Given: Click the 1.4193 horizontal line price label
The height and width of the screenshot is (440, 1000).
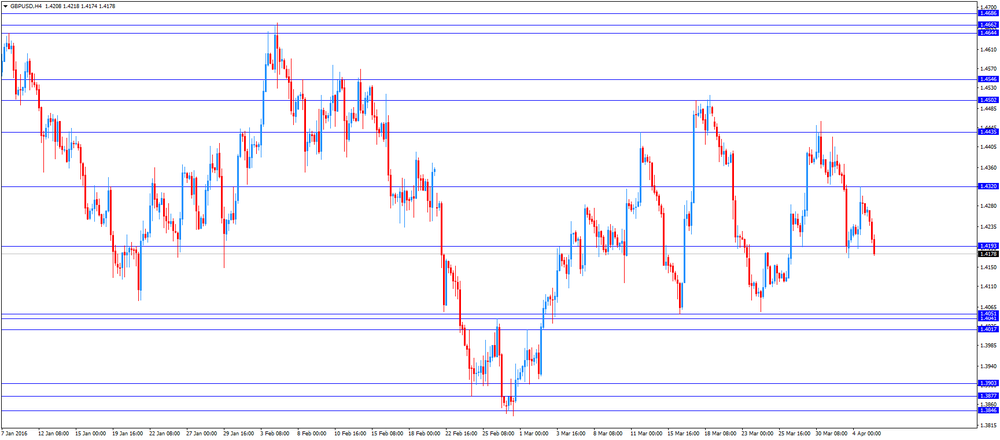Looking at the screenshot, I should coord(988,246).
